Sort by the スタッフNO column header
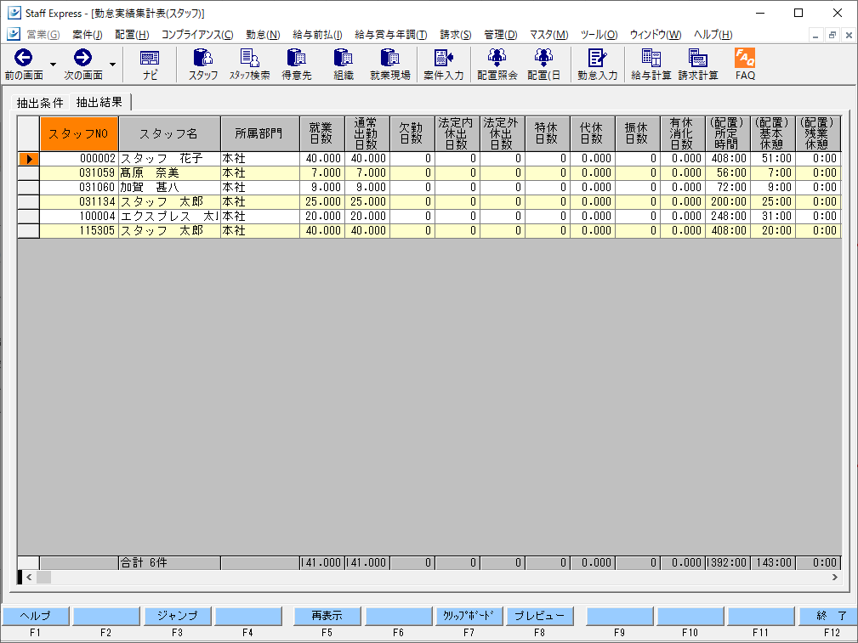The height and width of the screenshot is (643, 858). (x=79, y=134)
